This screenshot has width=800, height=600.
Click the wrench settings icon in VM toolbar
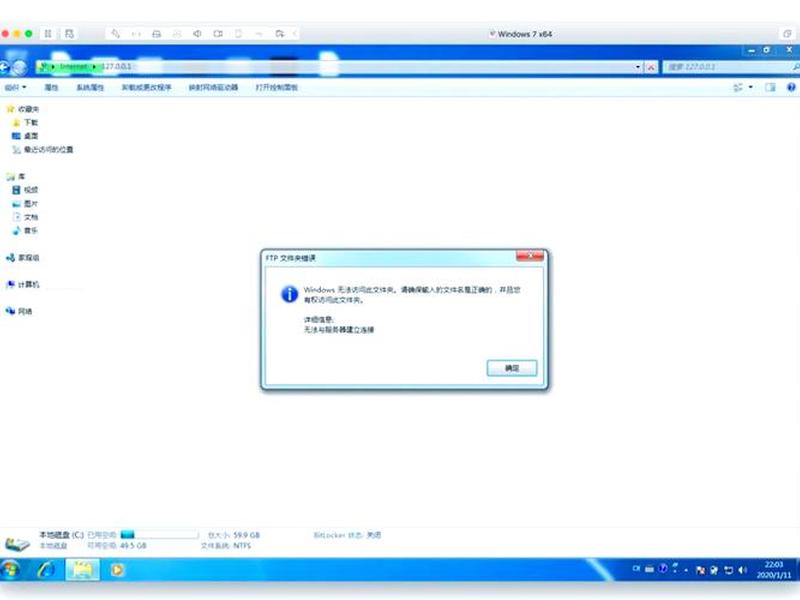(x=115, y=34)
